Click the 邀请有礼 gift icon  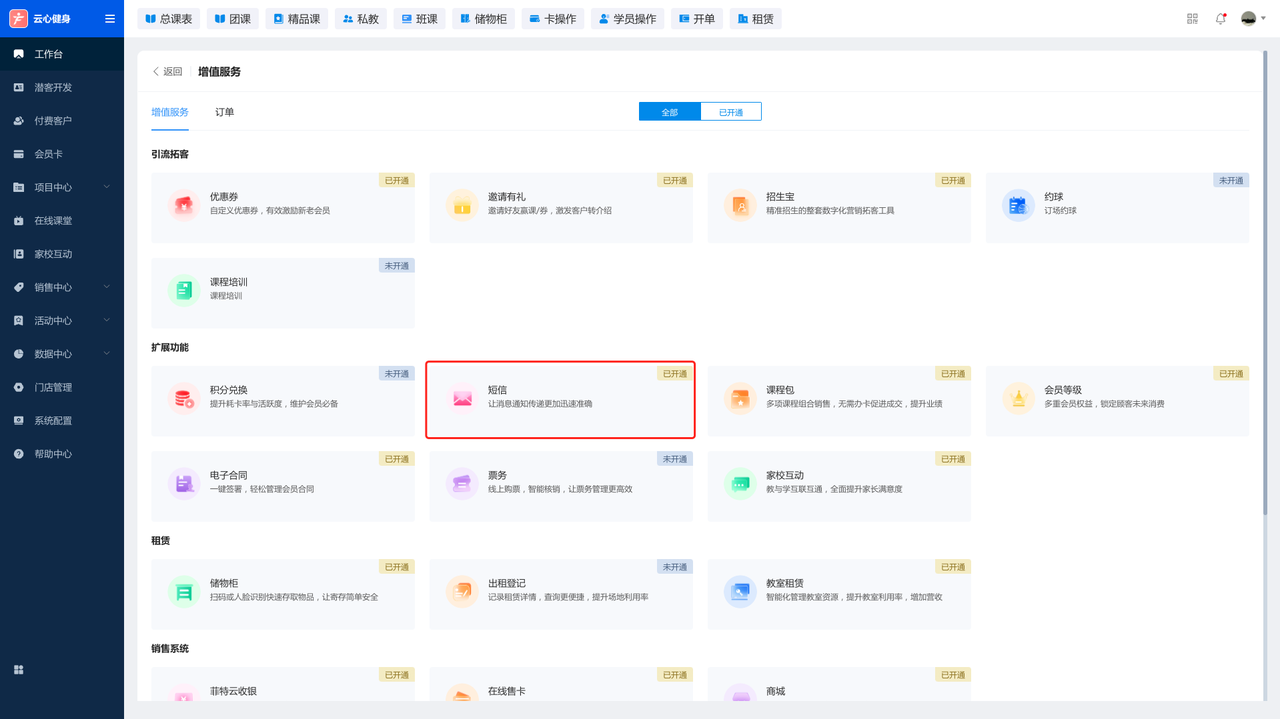click(461, 205)
